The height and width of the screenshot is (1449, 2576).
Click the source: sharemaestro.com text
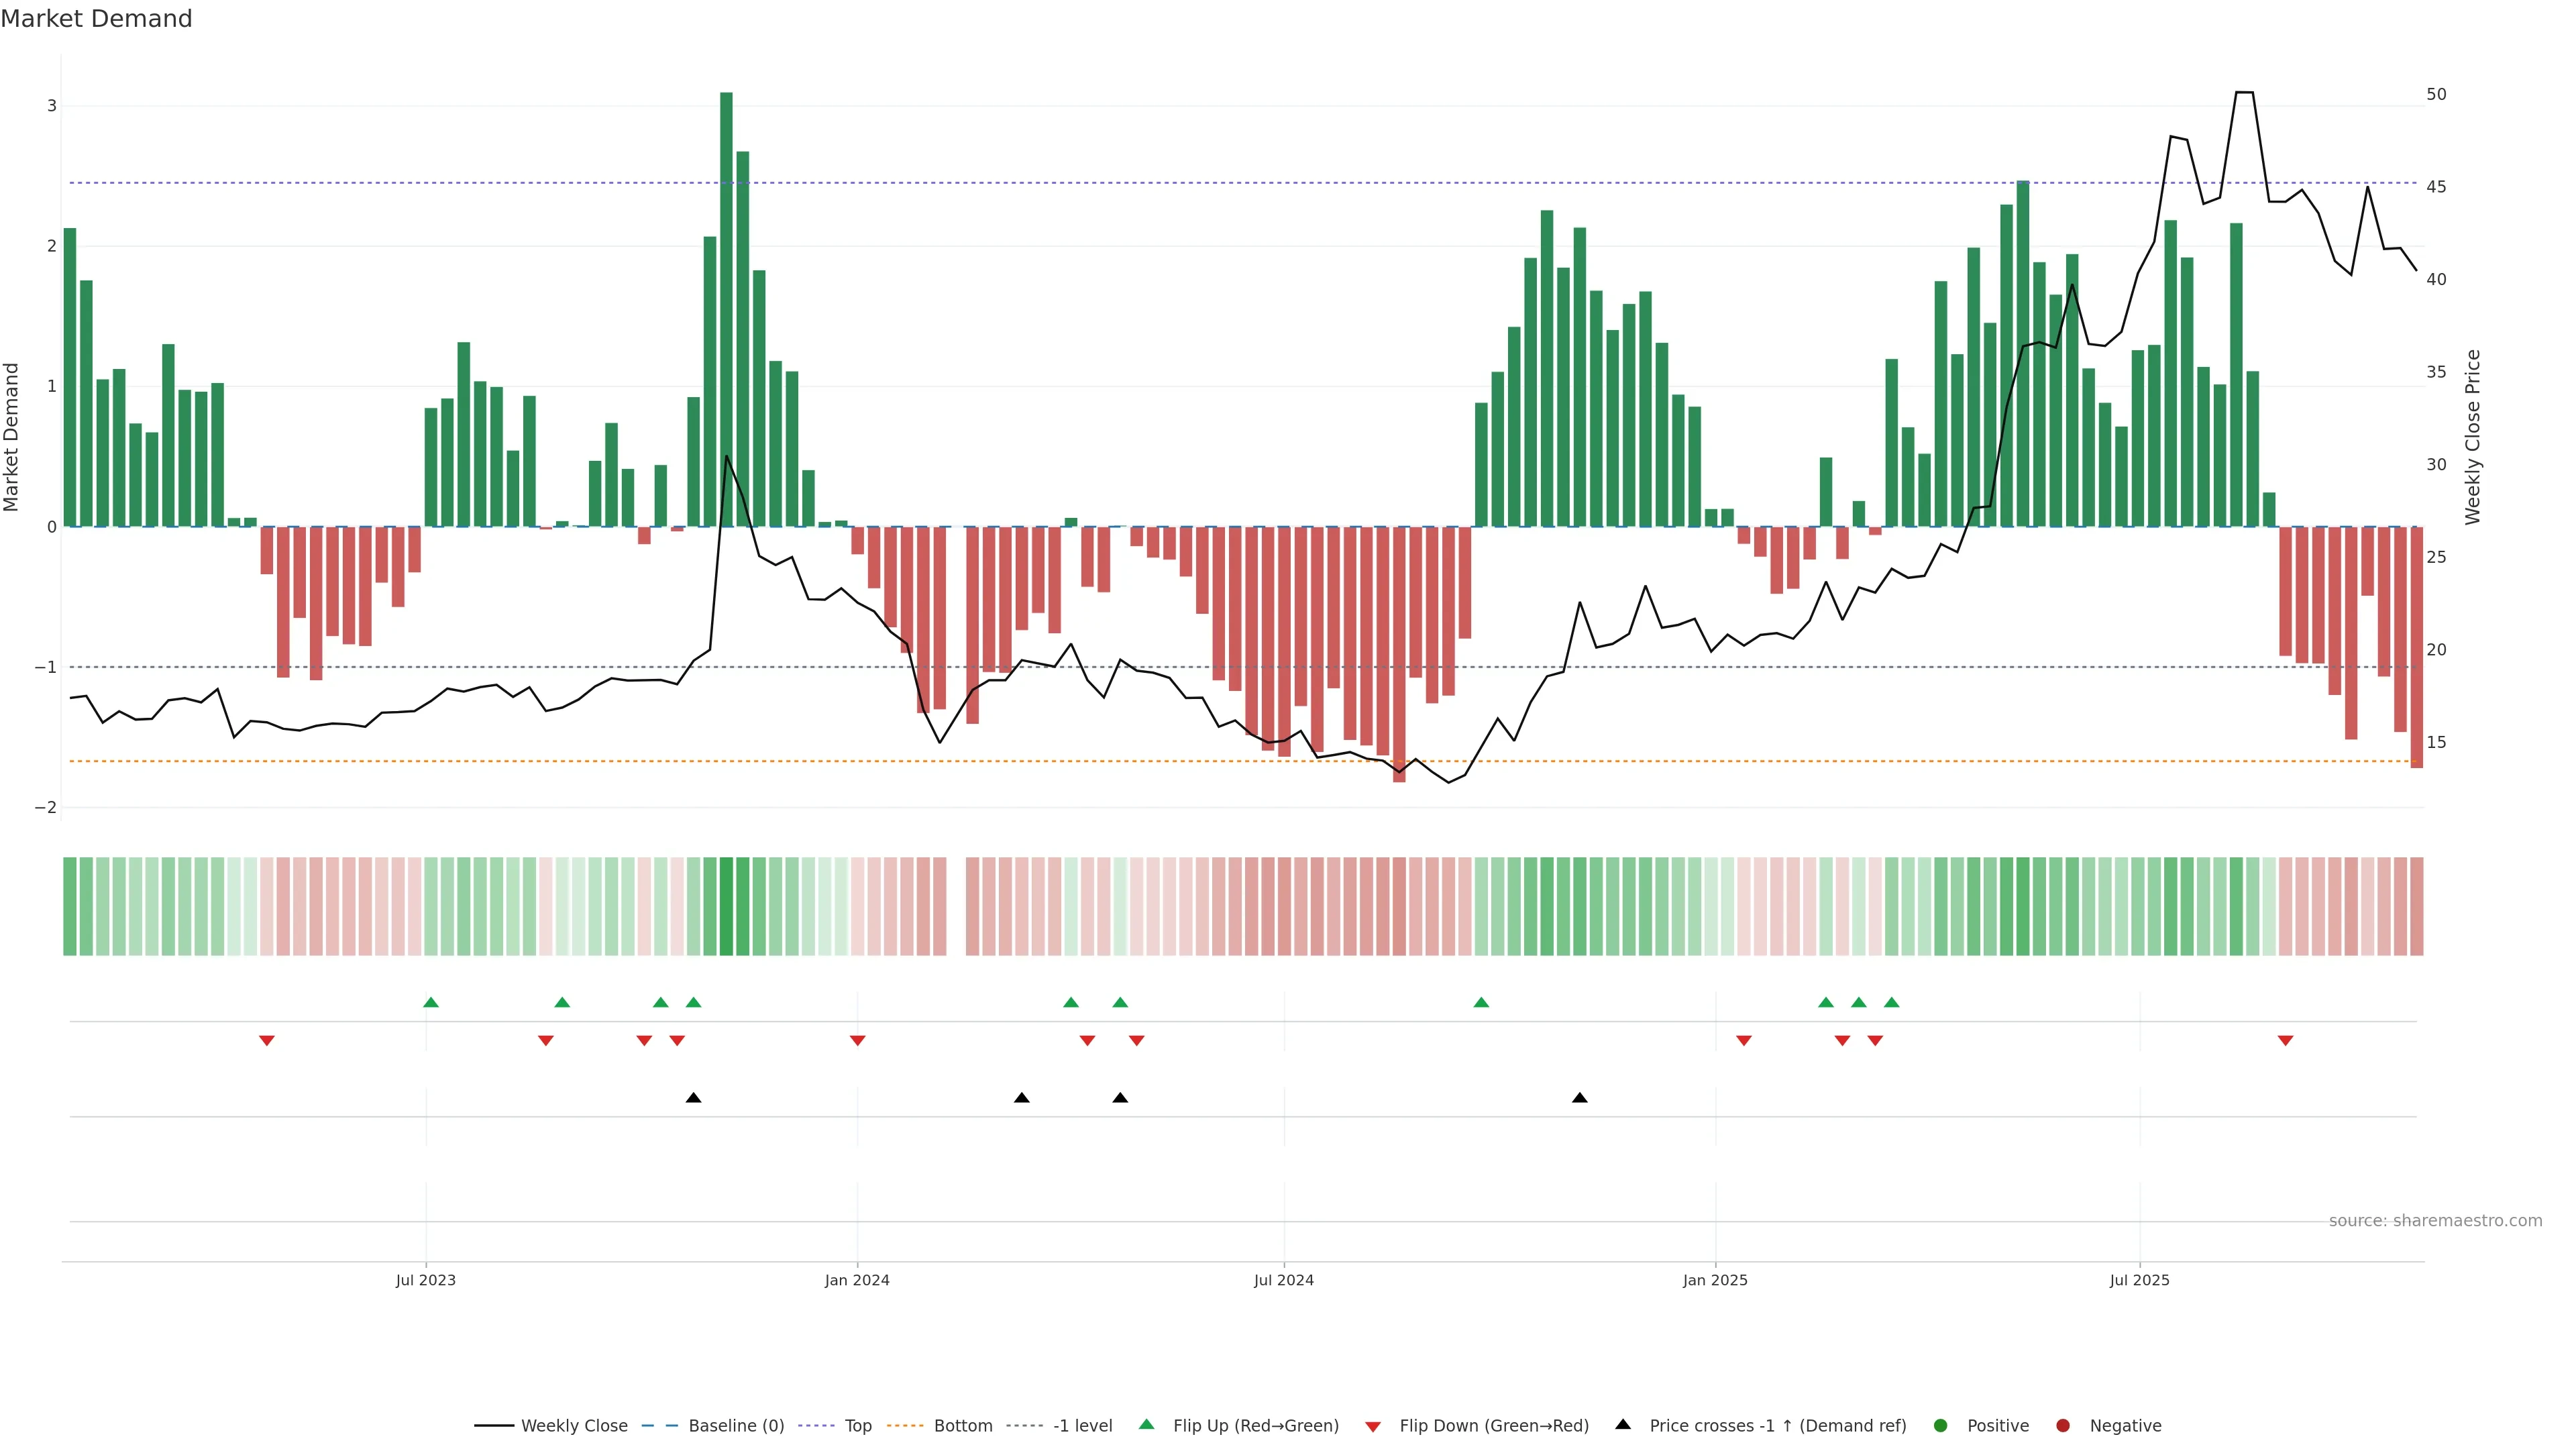2435,1220
